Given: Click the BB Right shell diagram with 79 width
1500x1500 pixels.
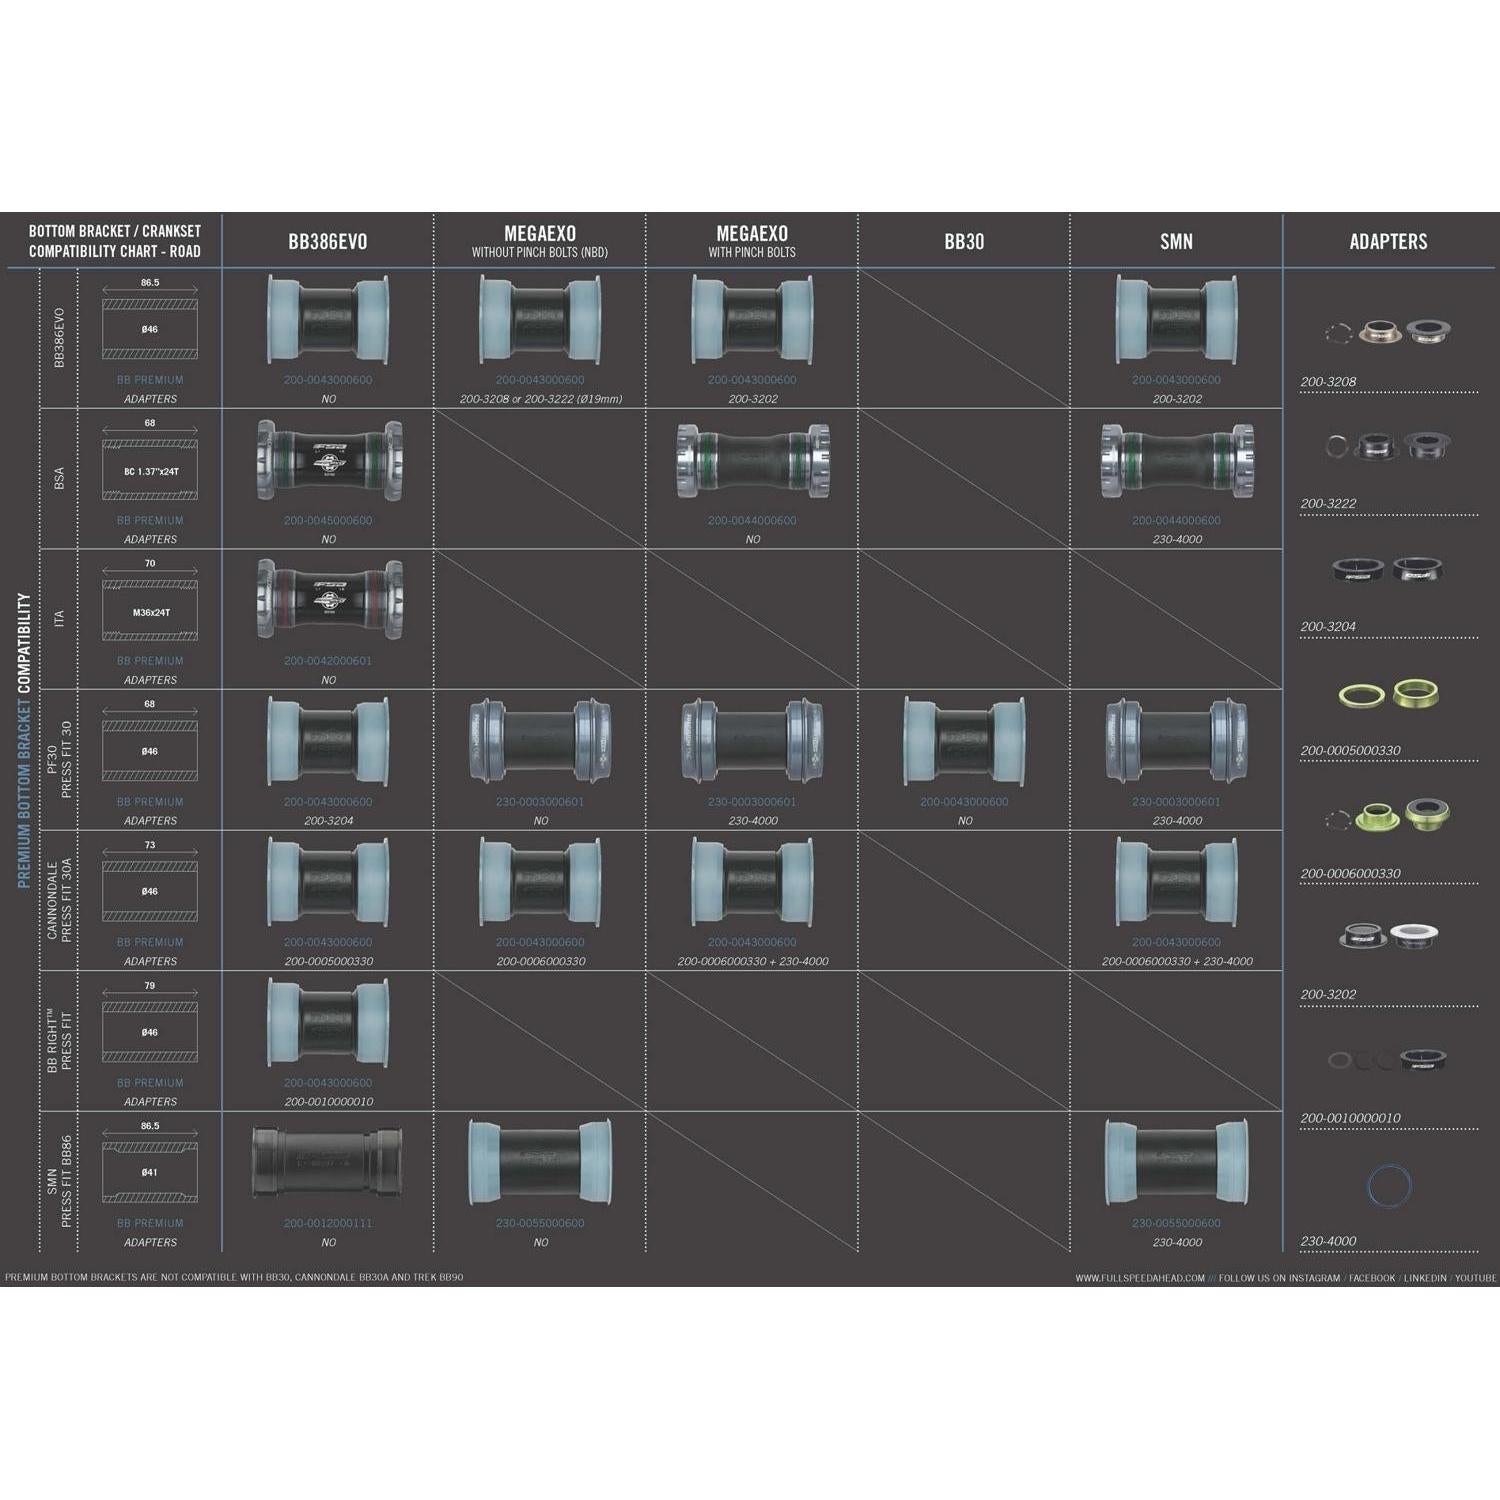Looking at the screenshot, I should click(x=150, y=1023).
